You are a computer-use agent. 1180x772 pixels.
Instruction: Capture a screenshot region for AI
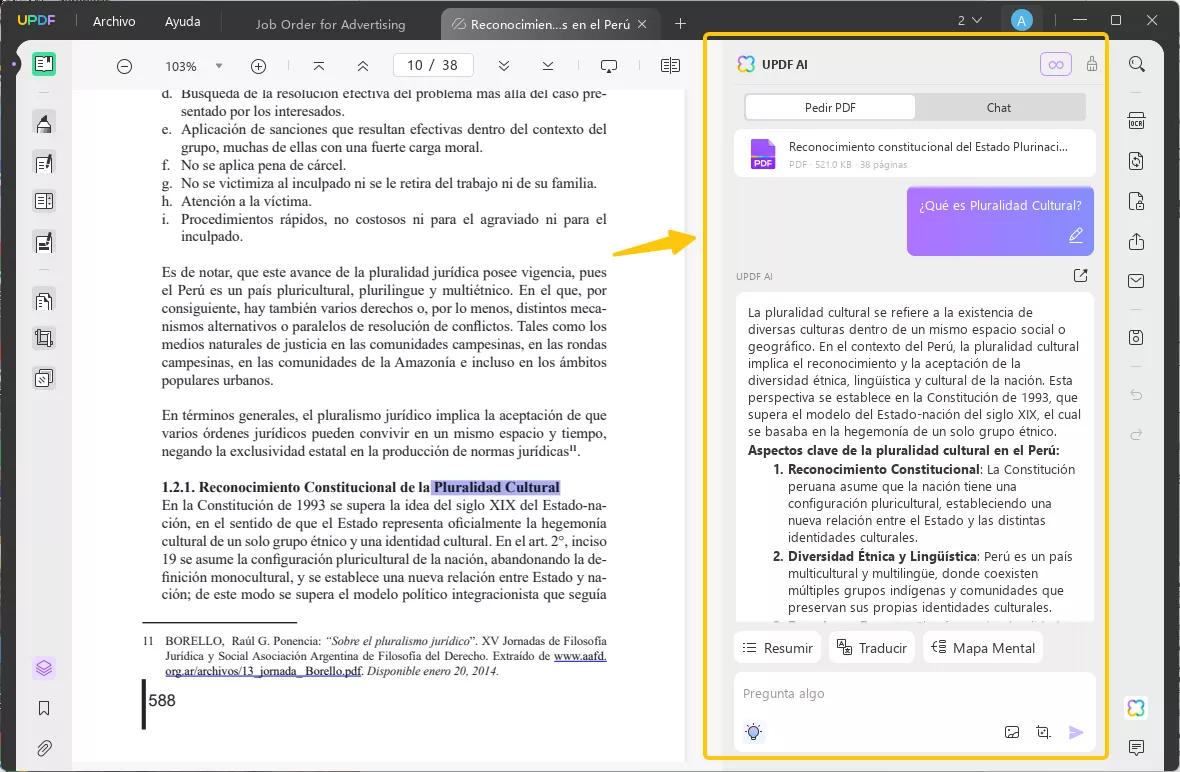[1043, 732]
